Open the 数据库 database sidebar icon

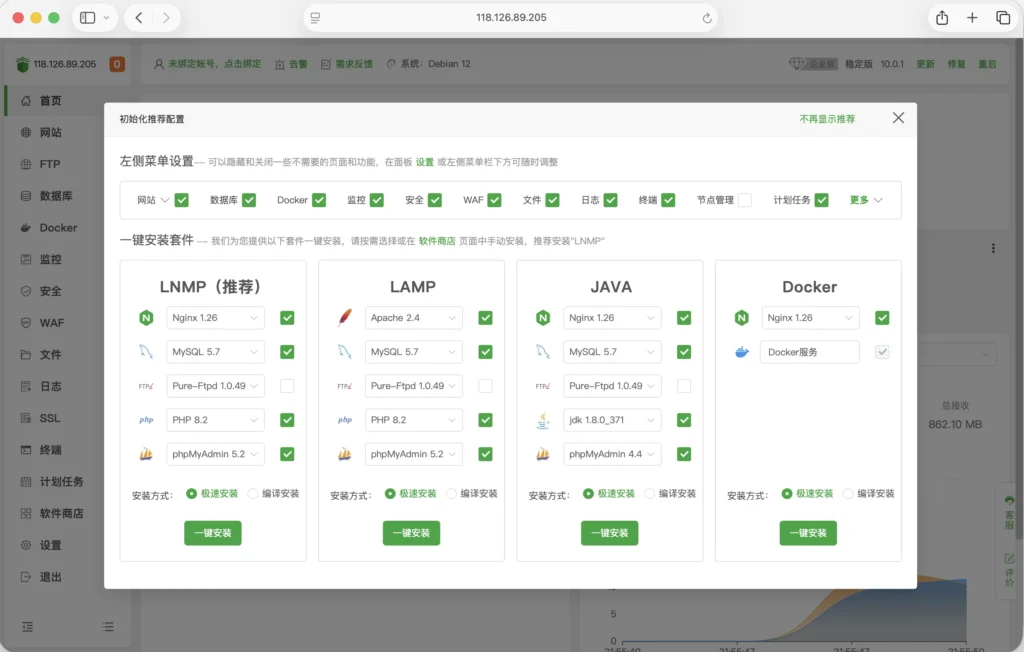26,196
